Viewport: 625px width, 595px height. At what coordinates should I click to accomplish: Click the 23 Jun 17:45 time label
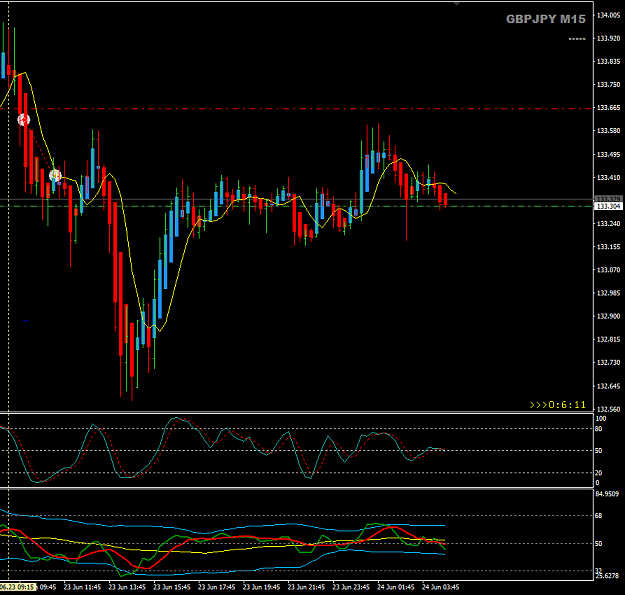(x=216, y=587)
